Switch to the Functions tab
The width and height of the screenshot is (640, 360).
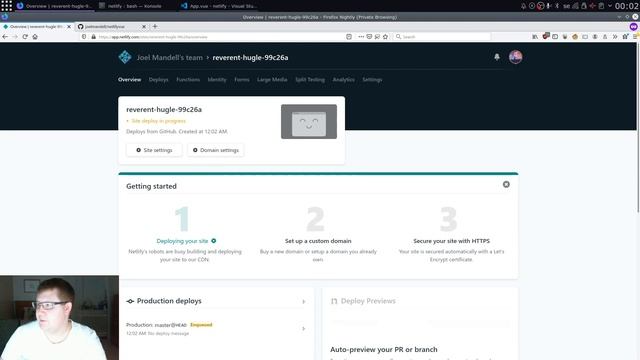(188, 80)
